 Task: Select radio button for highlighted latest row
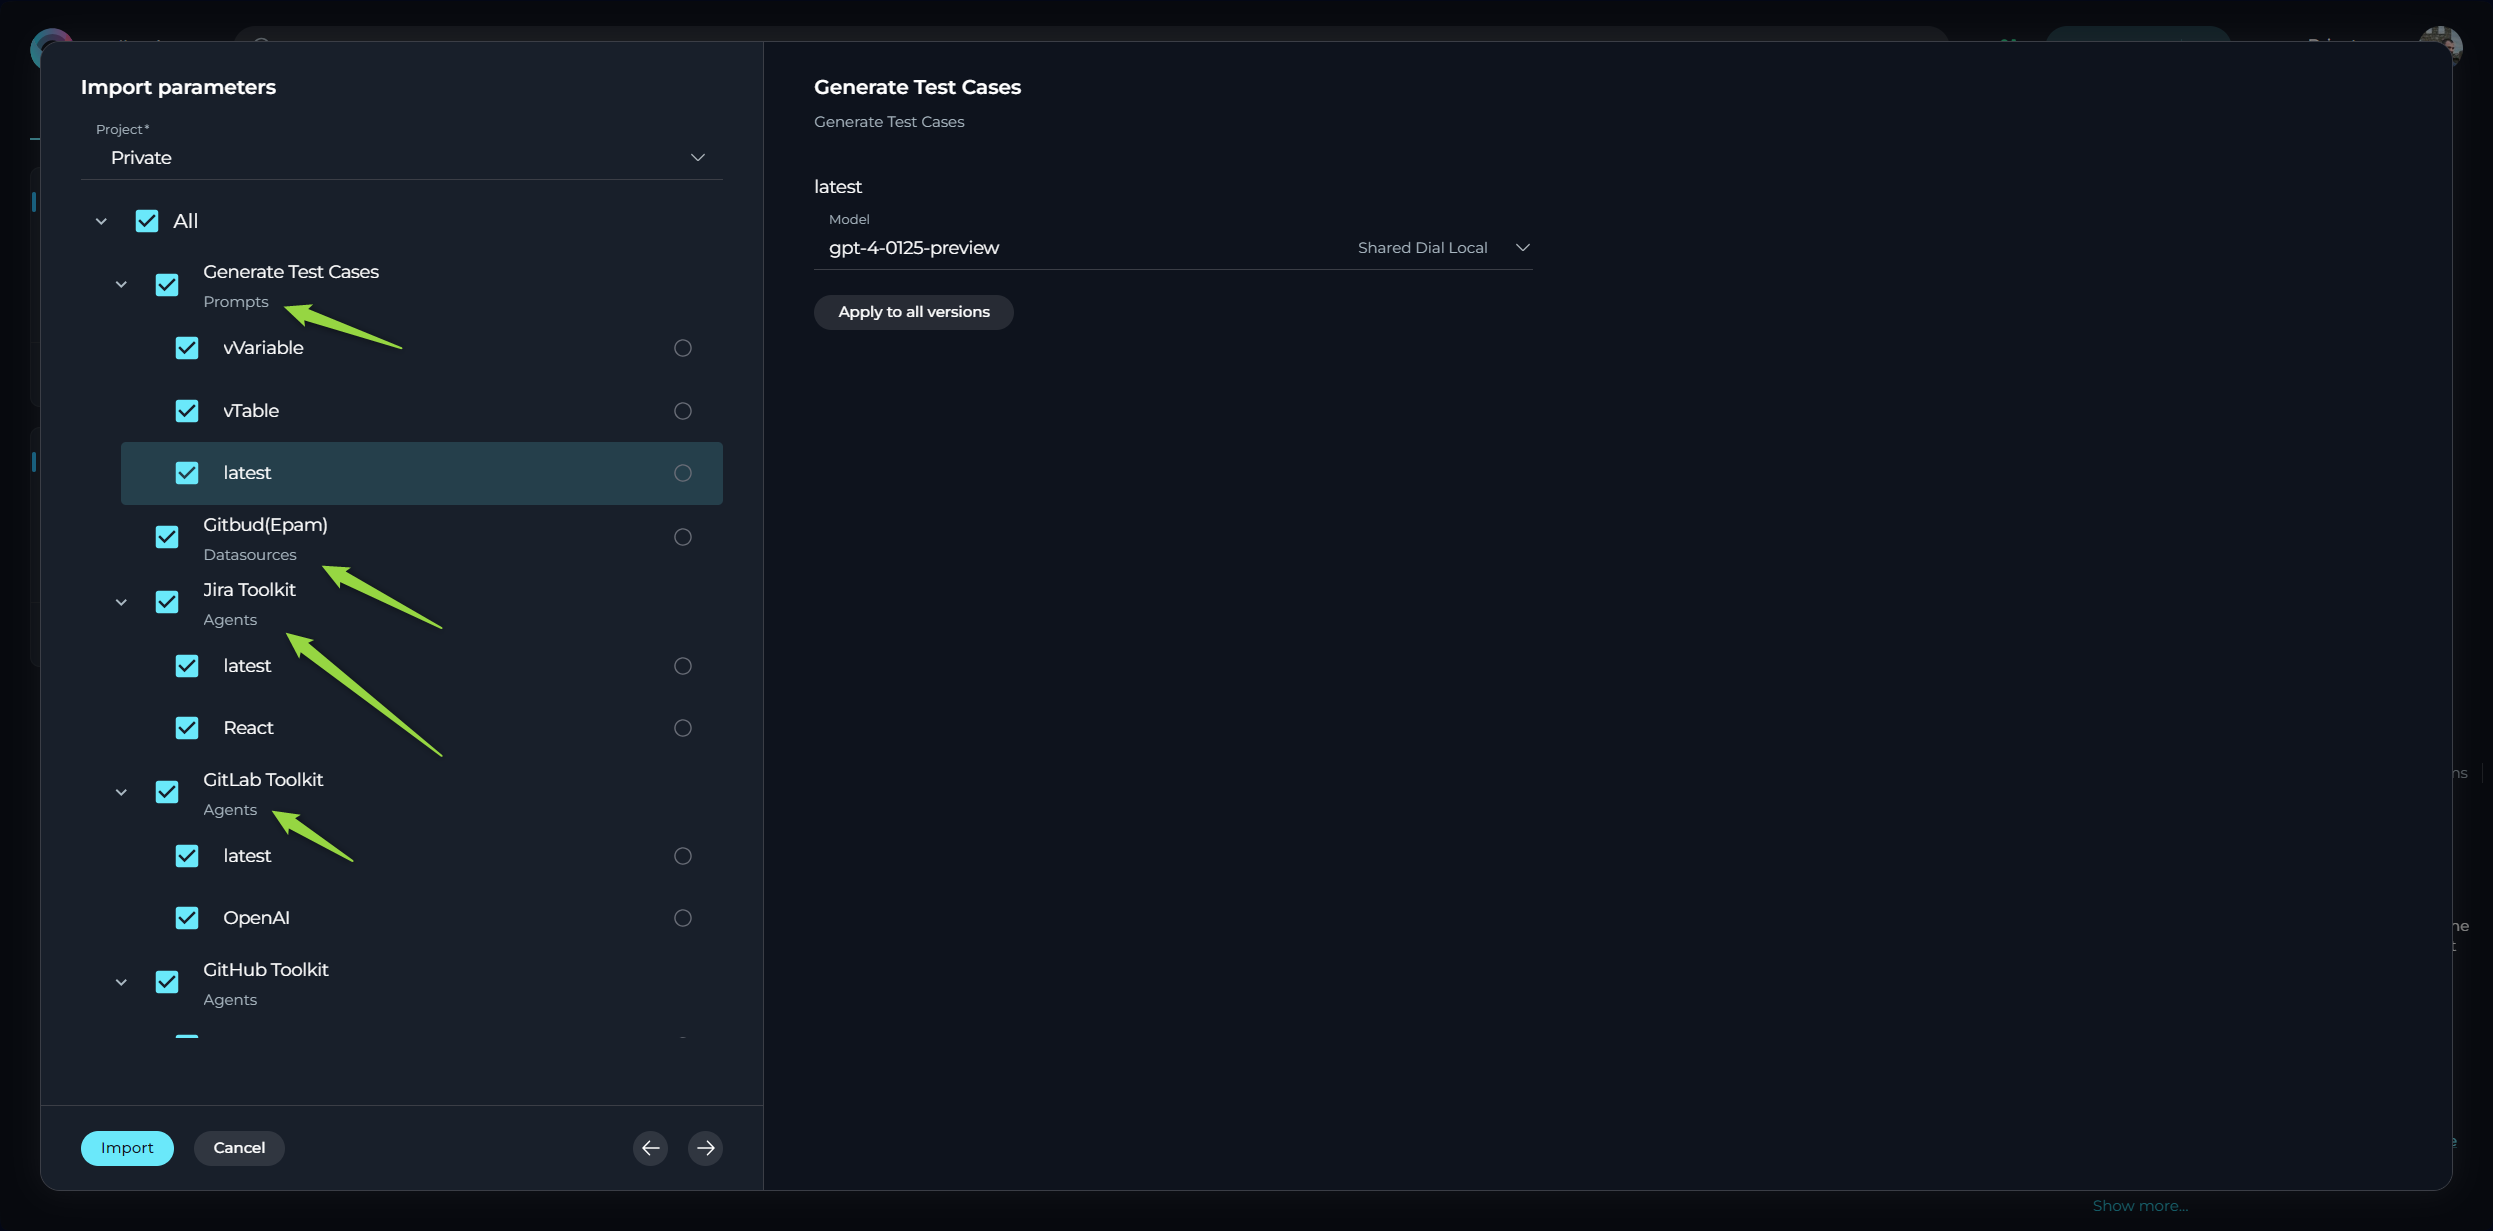[683, 473]
